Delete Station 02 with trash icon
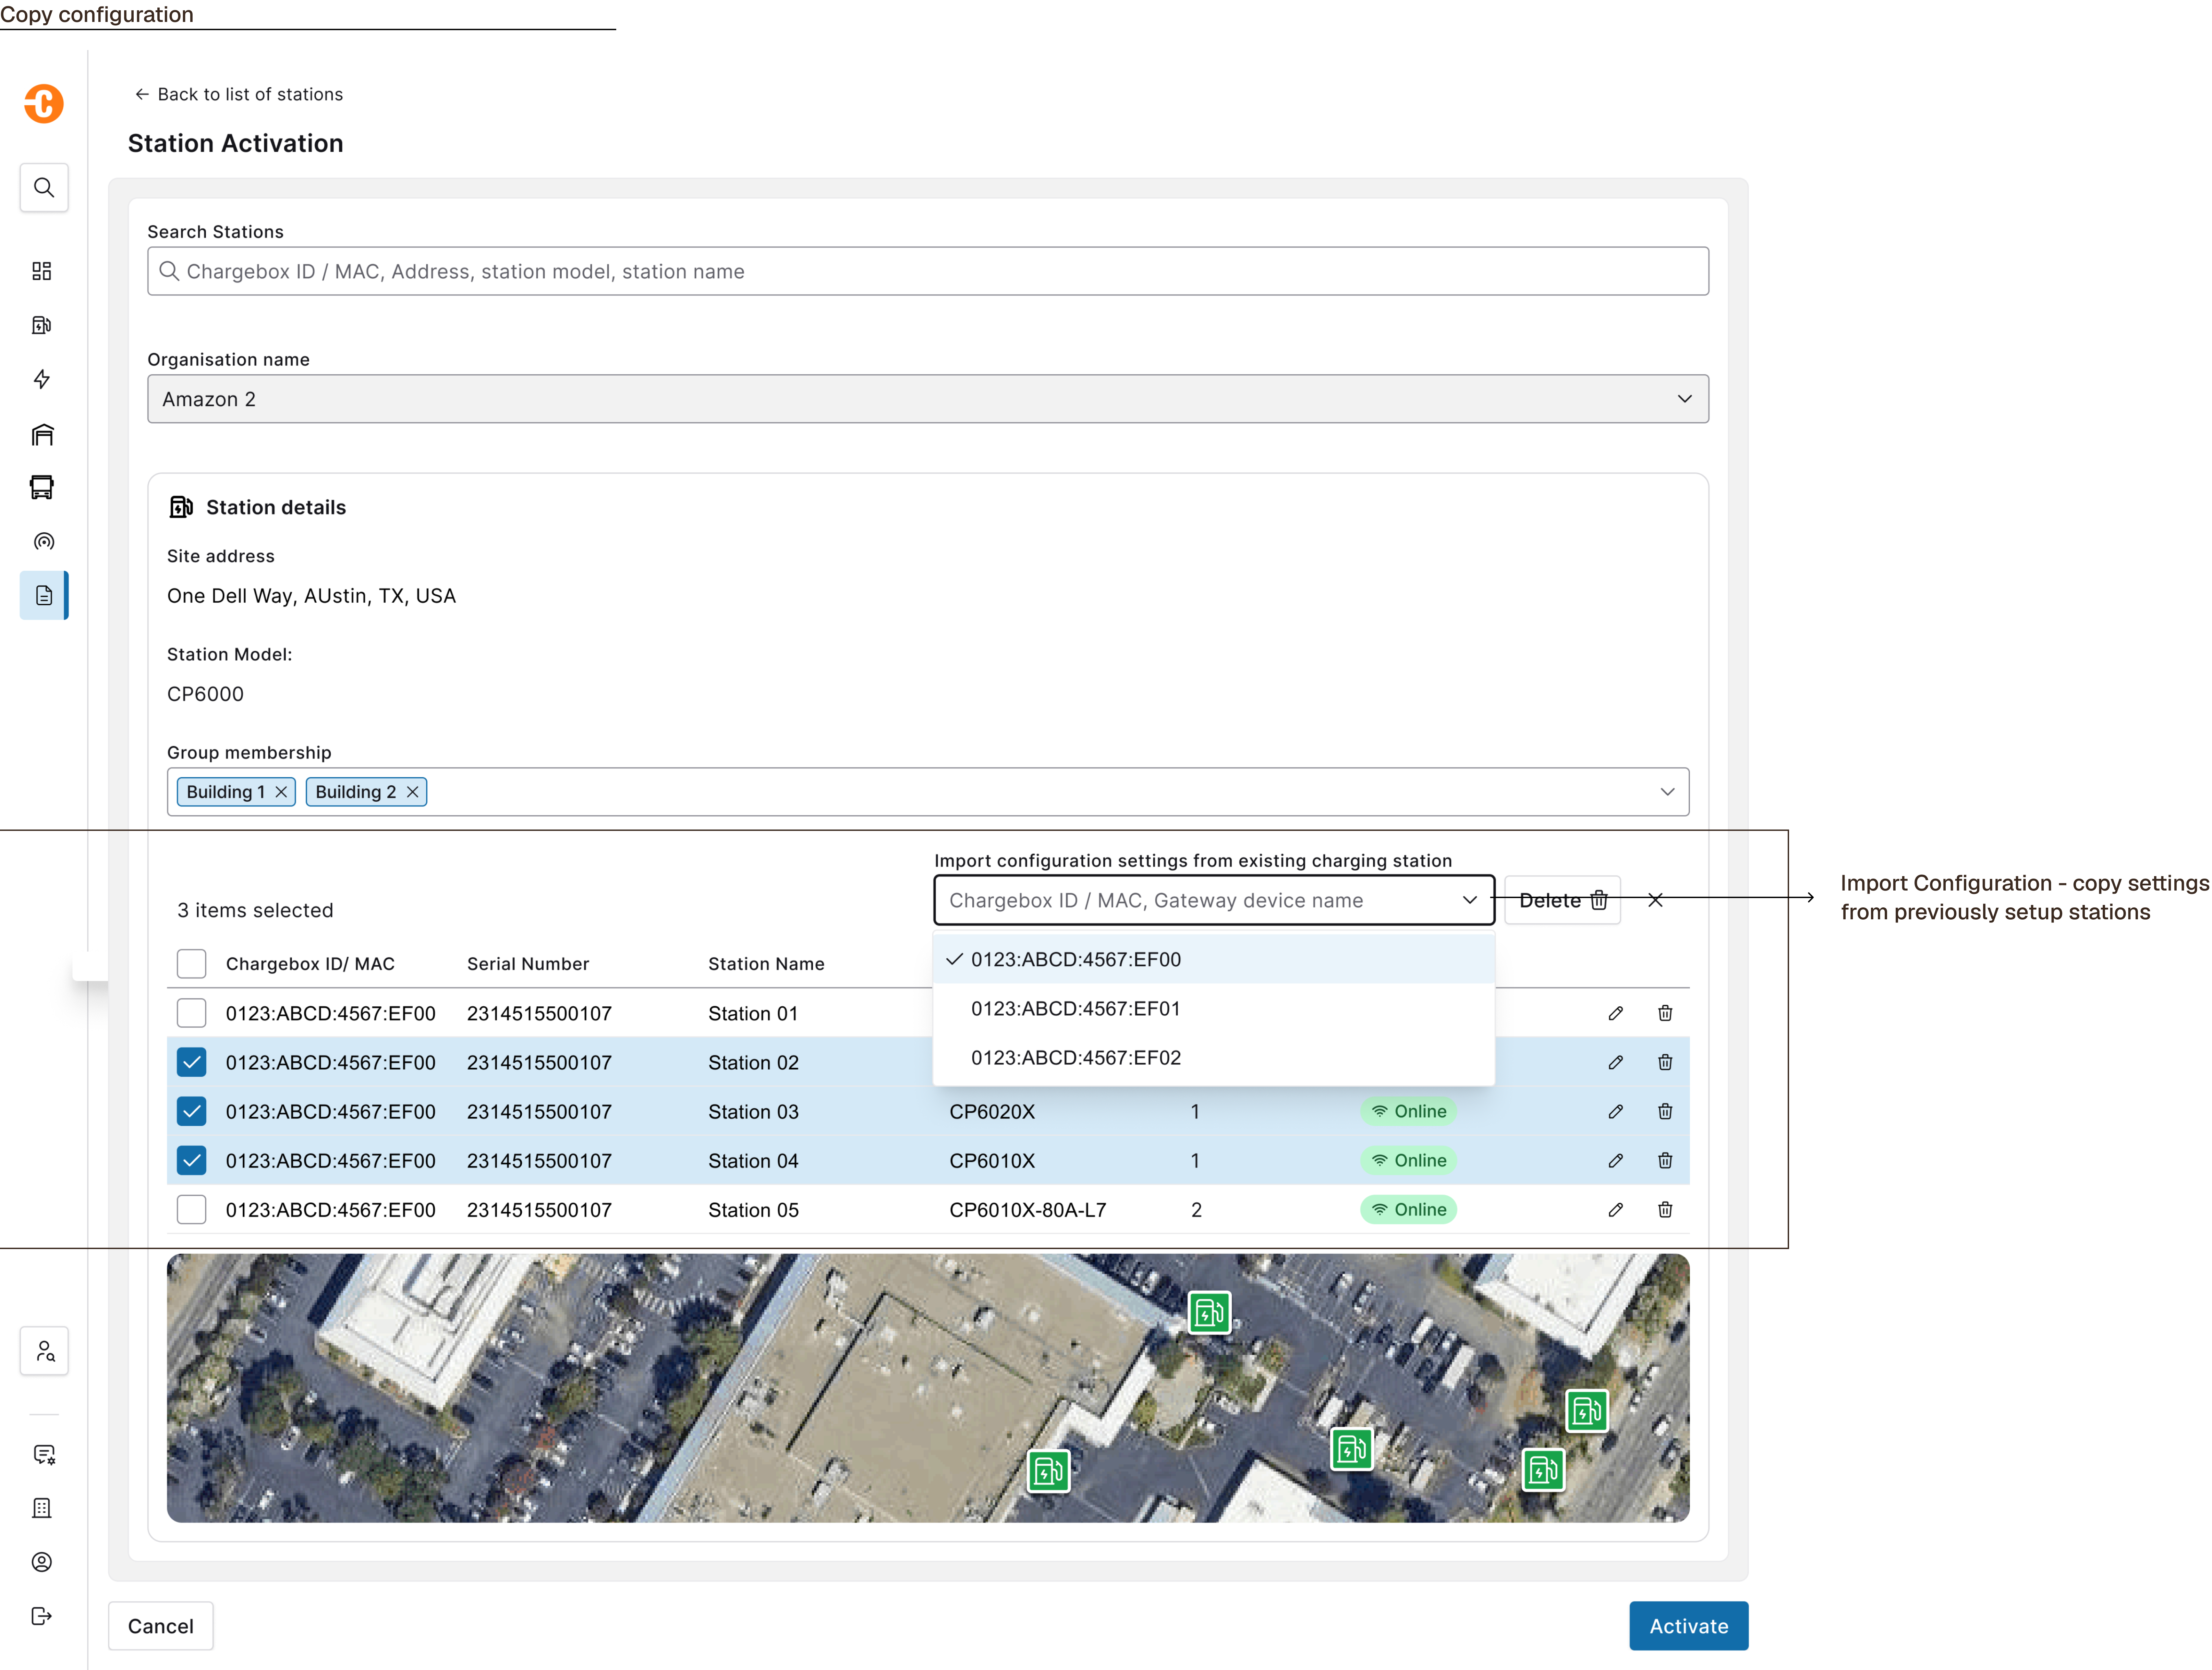This screenshot has width=2212, height=1670. click(x=1665, y=1062)
